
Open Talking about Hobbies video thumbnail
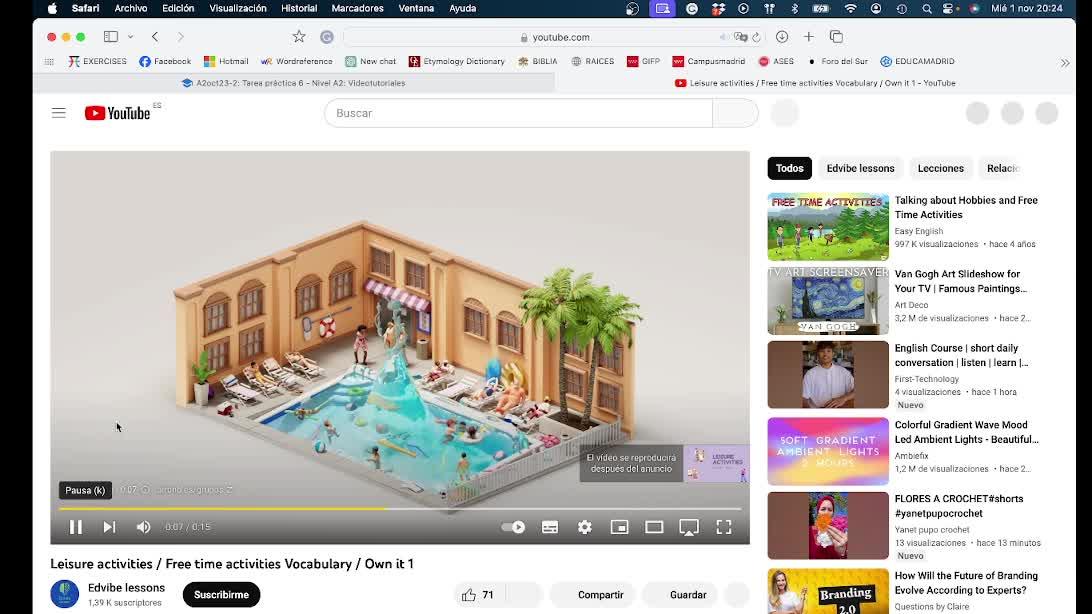click(x=828, y=227)
